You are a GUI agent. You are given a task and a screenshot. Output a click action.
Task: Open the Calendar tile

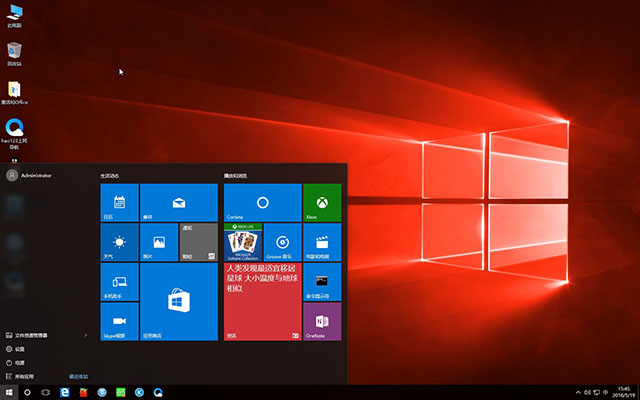point(119,202)
